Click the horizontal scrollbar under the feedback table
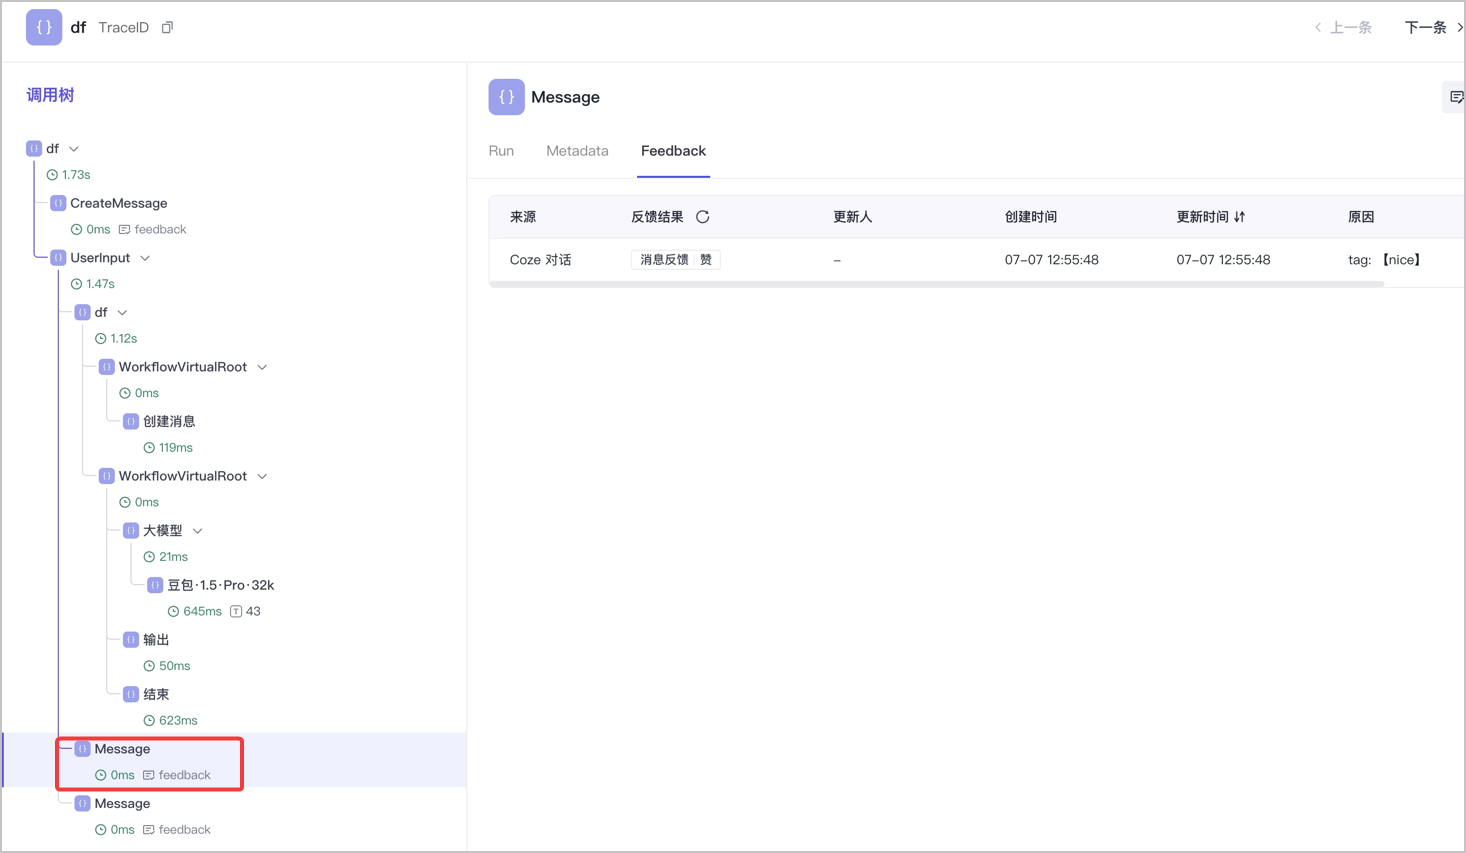1466x853 pixels. [937, 285]
